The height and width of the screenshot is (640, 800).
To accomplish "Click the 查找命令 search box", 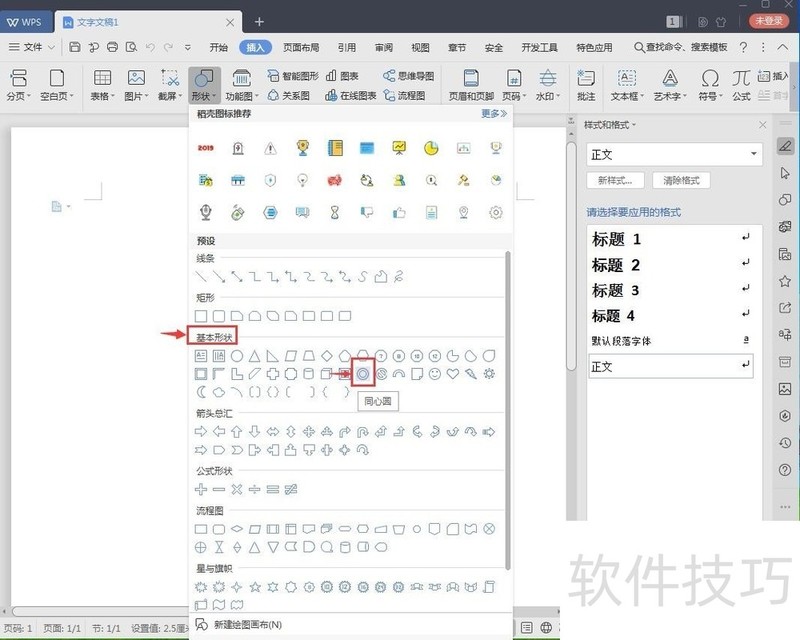I will coord(681,47).
